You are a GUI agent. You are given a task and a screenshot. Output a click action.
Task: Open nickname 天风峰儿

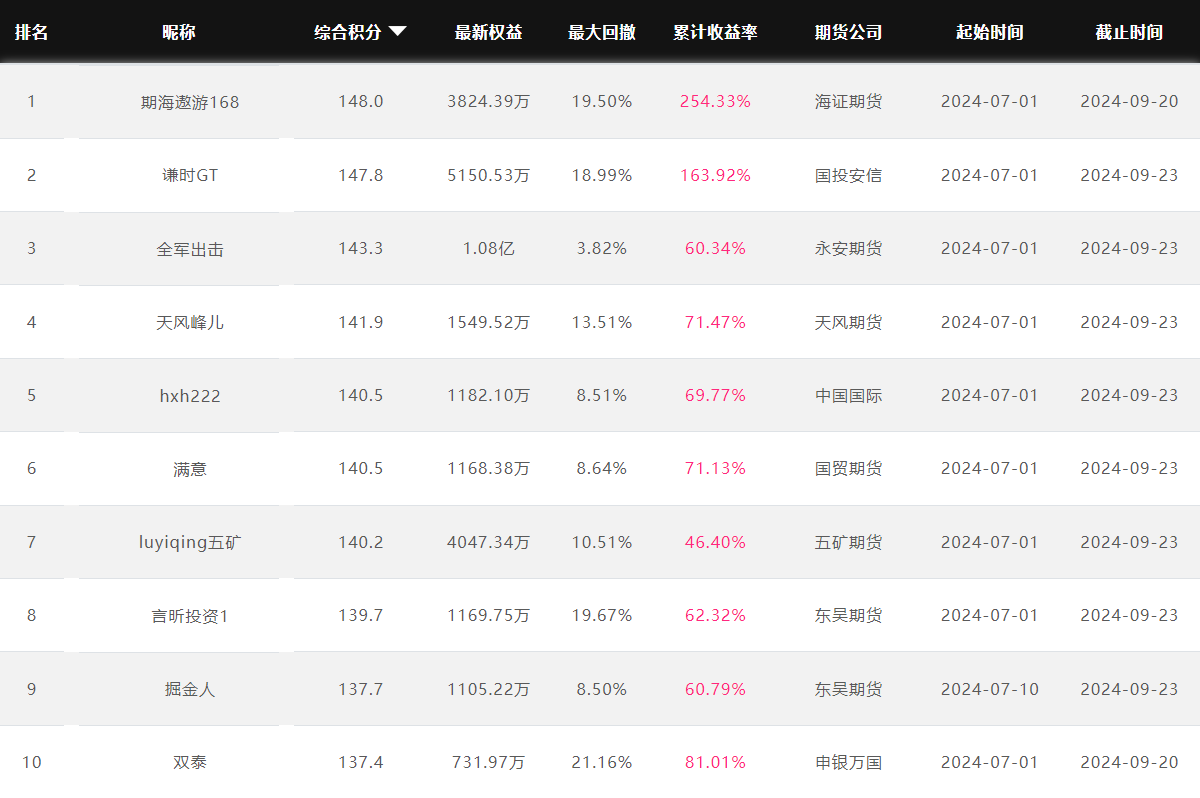click(x=190, y=322)
